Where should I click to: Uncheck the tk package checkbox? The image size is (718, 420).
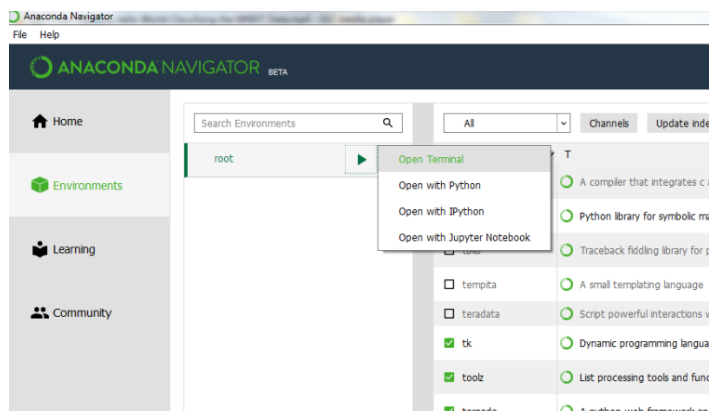tap(449, 343)
